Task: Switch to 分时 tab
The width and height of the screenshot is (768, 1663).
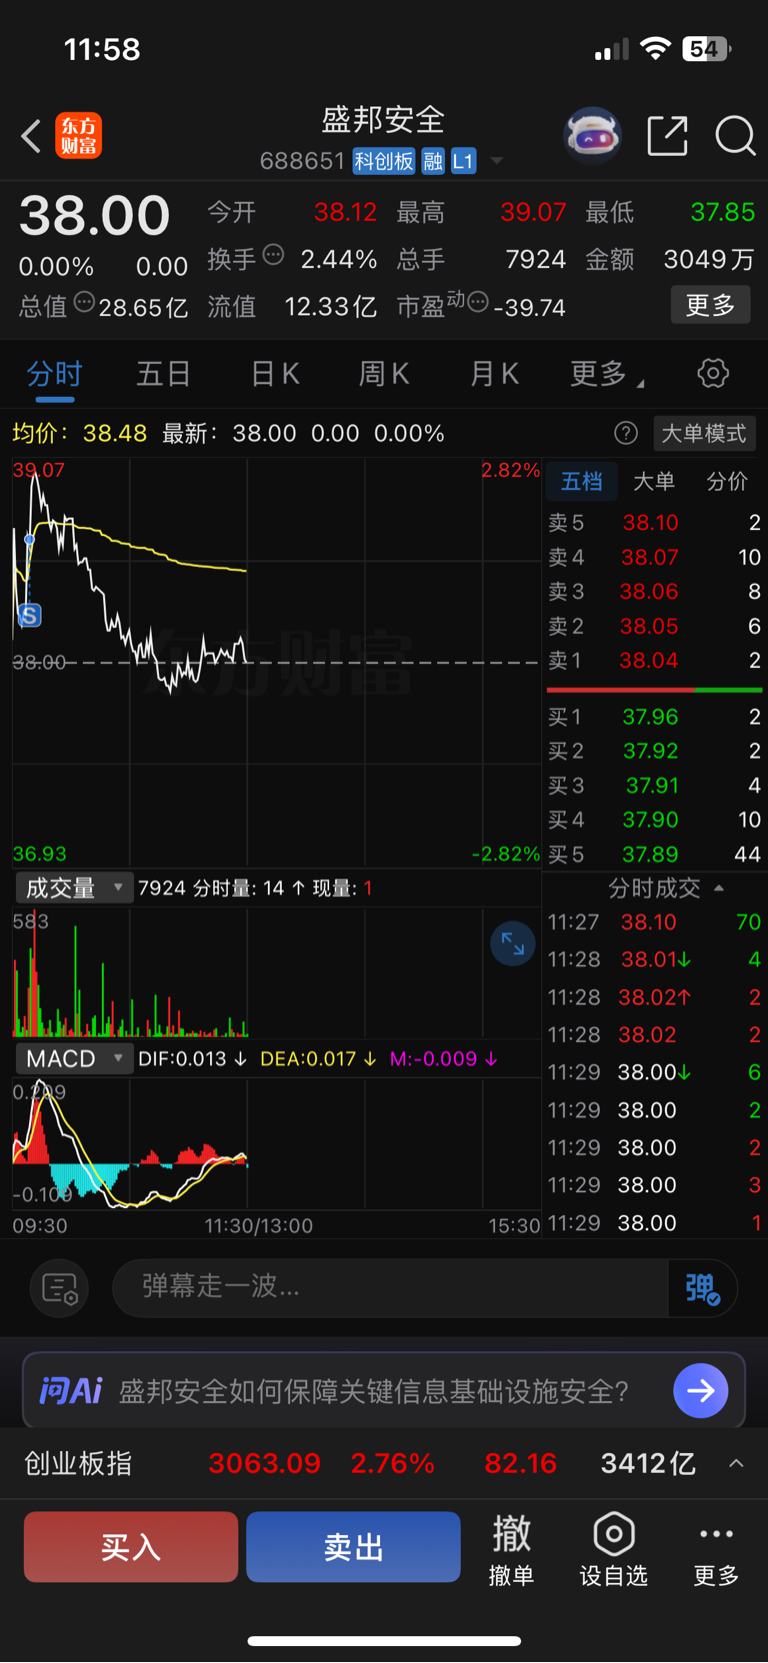Action: (x=54, y=374)
